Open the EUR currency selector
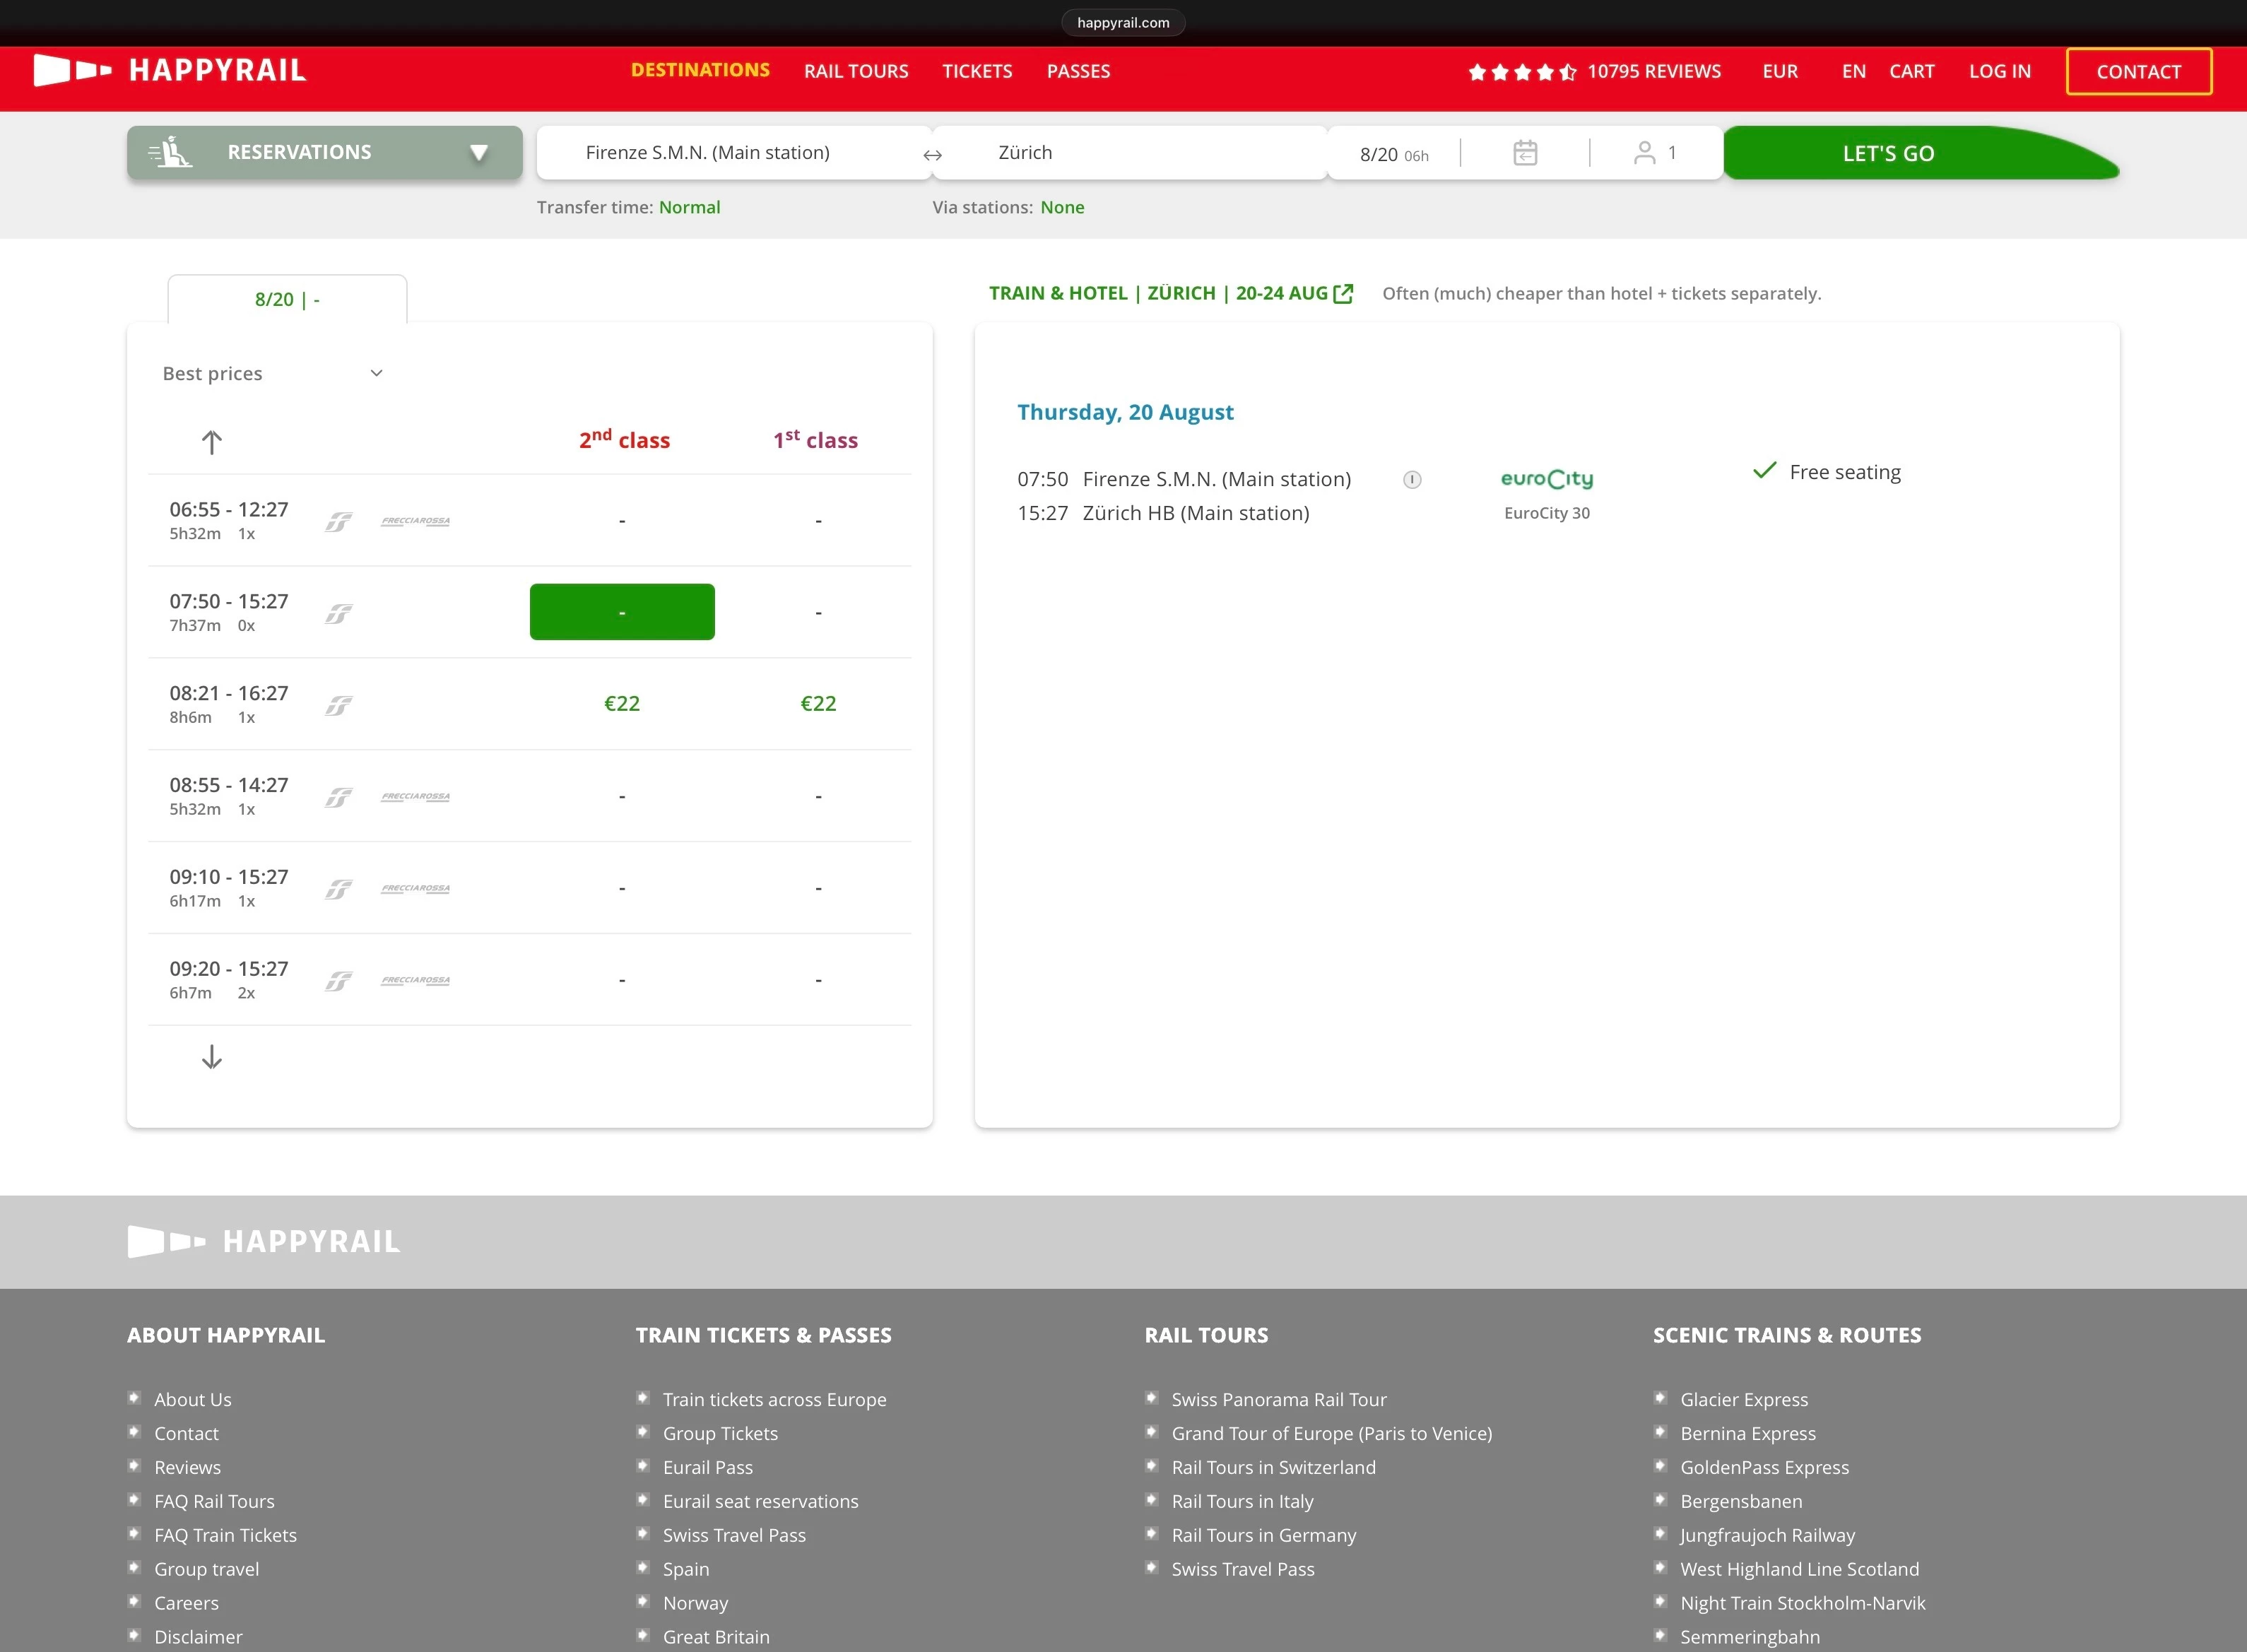 [x=1779, y=72]
